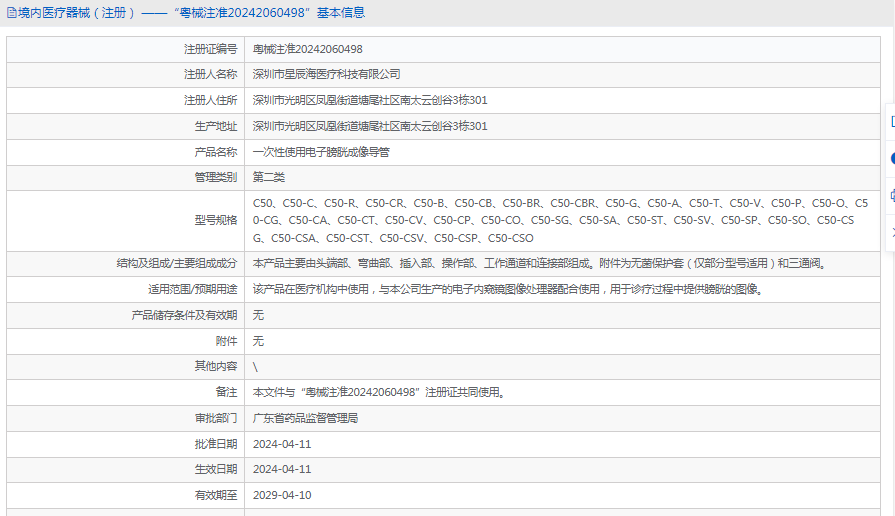Click the model list text starting with C50、C50-C
The image size is (895, 516).
pos(561,220)
